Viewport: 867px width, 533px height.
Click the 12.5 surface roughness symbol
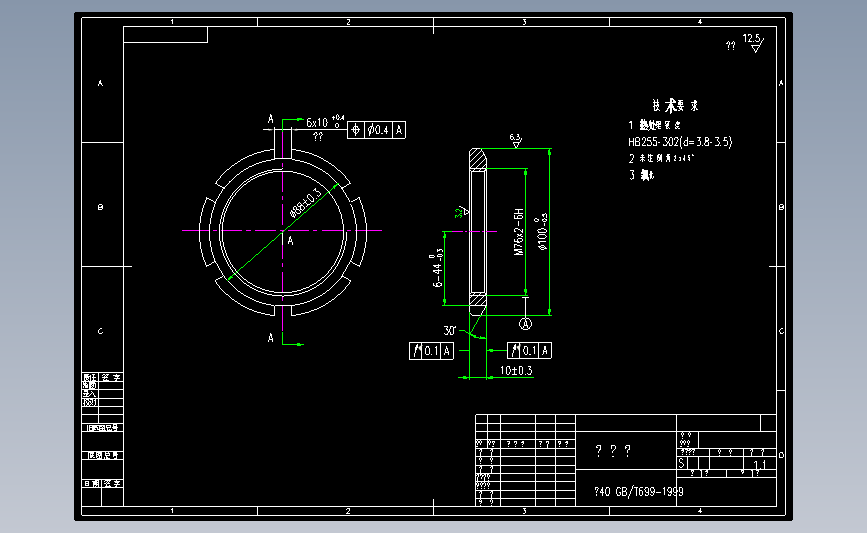click(x=753, y=43)
